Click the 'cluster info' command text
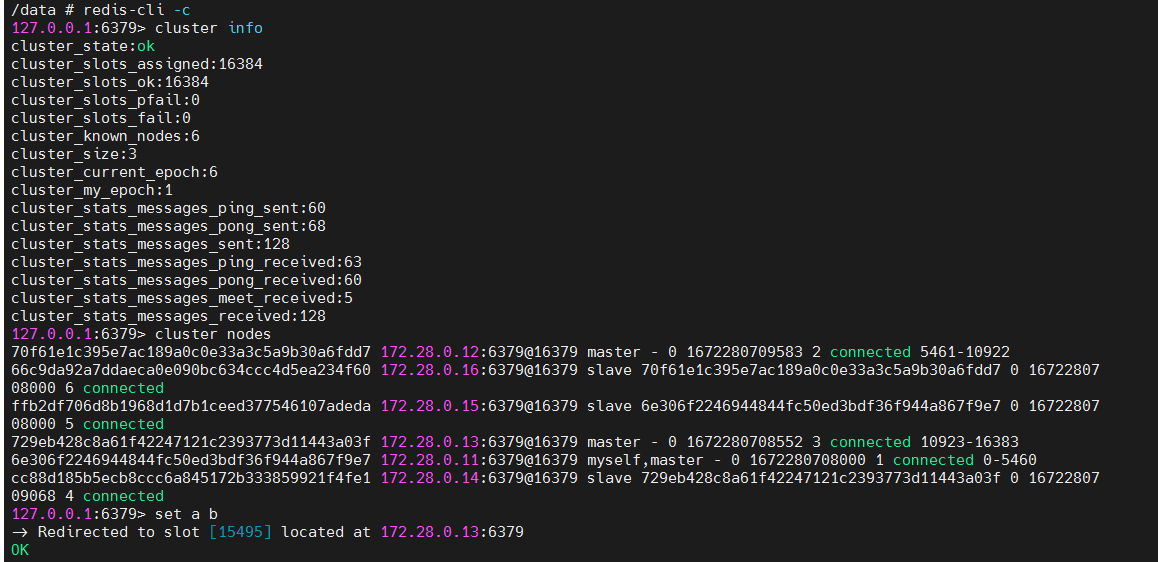1158x562 pixels. (209, 28)
